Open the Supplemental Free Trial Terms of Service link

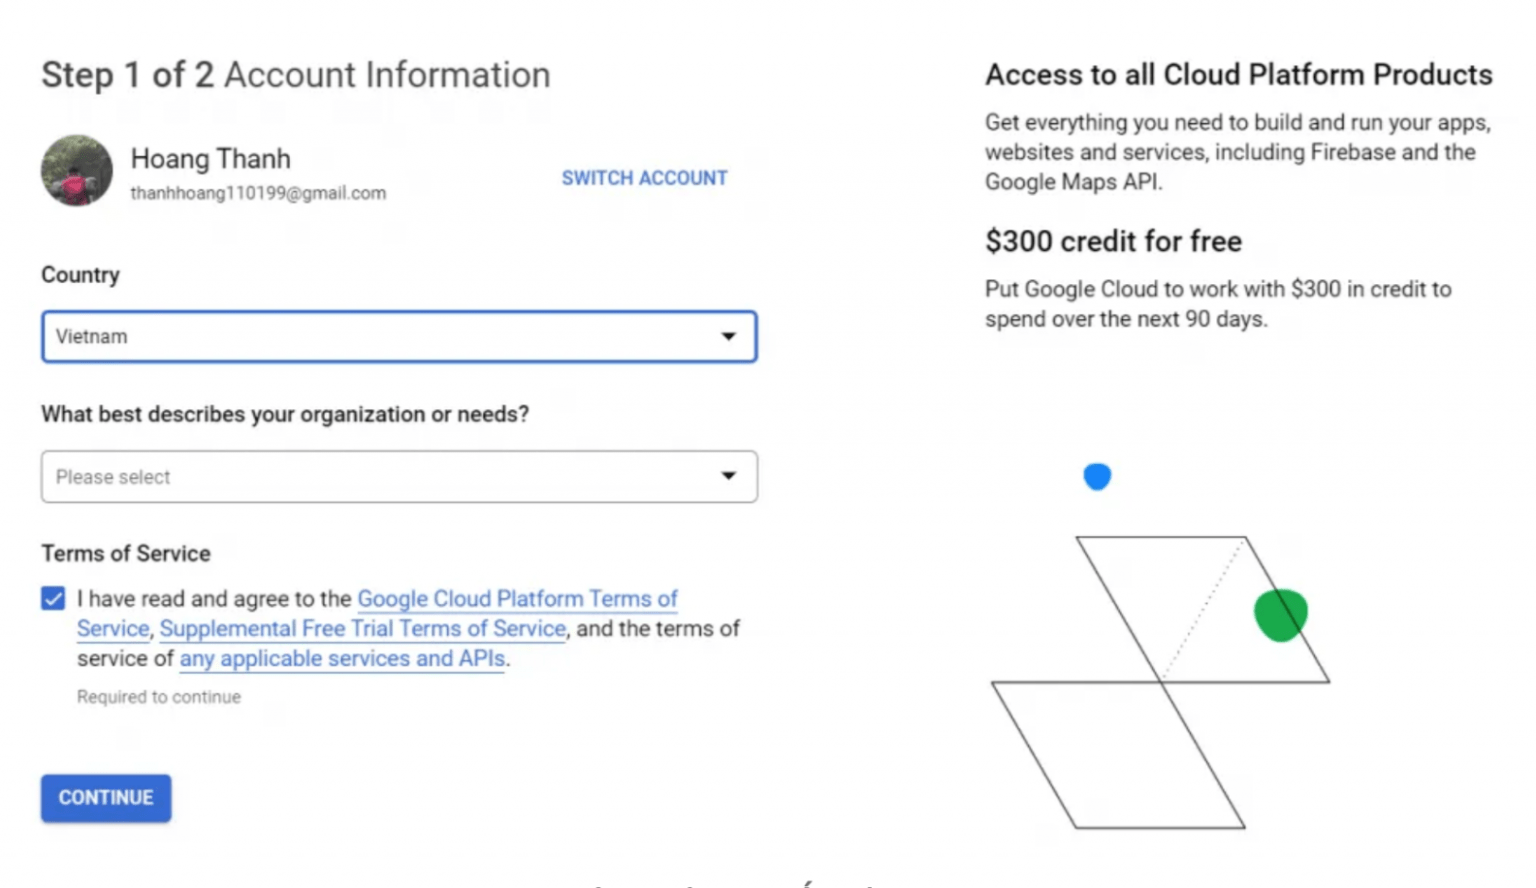[362, 629]
